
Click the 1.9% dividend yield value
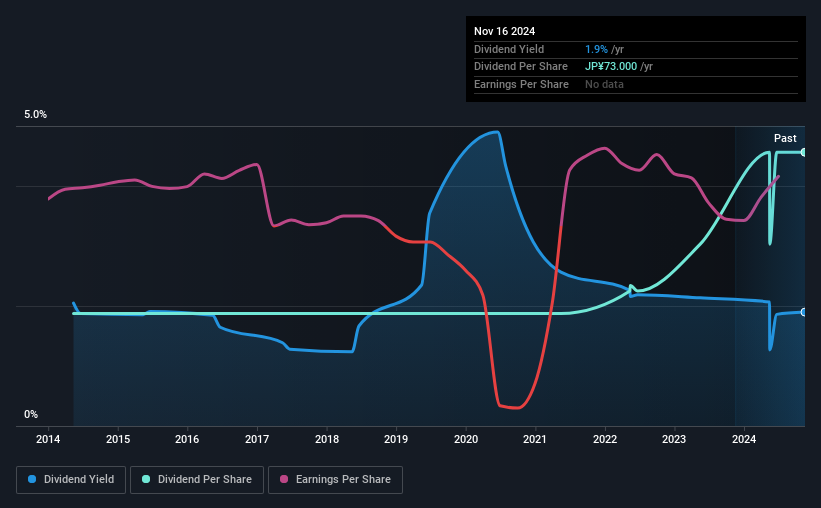tap(596, 49)
